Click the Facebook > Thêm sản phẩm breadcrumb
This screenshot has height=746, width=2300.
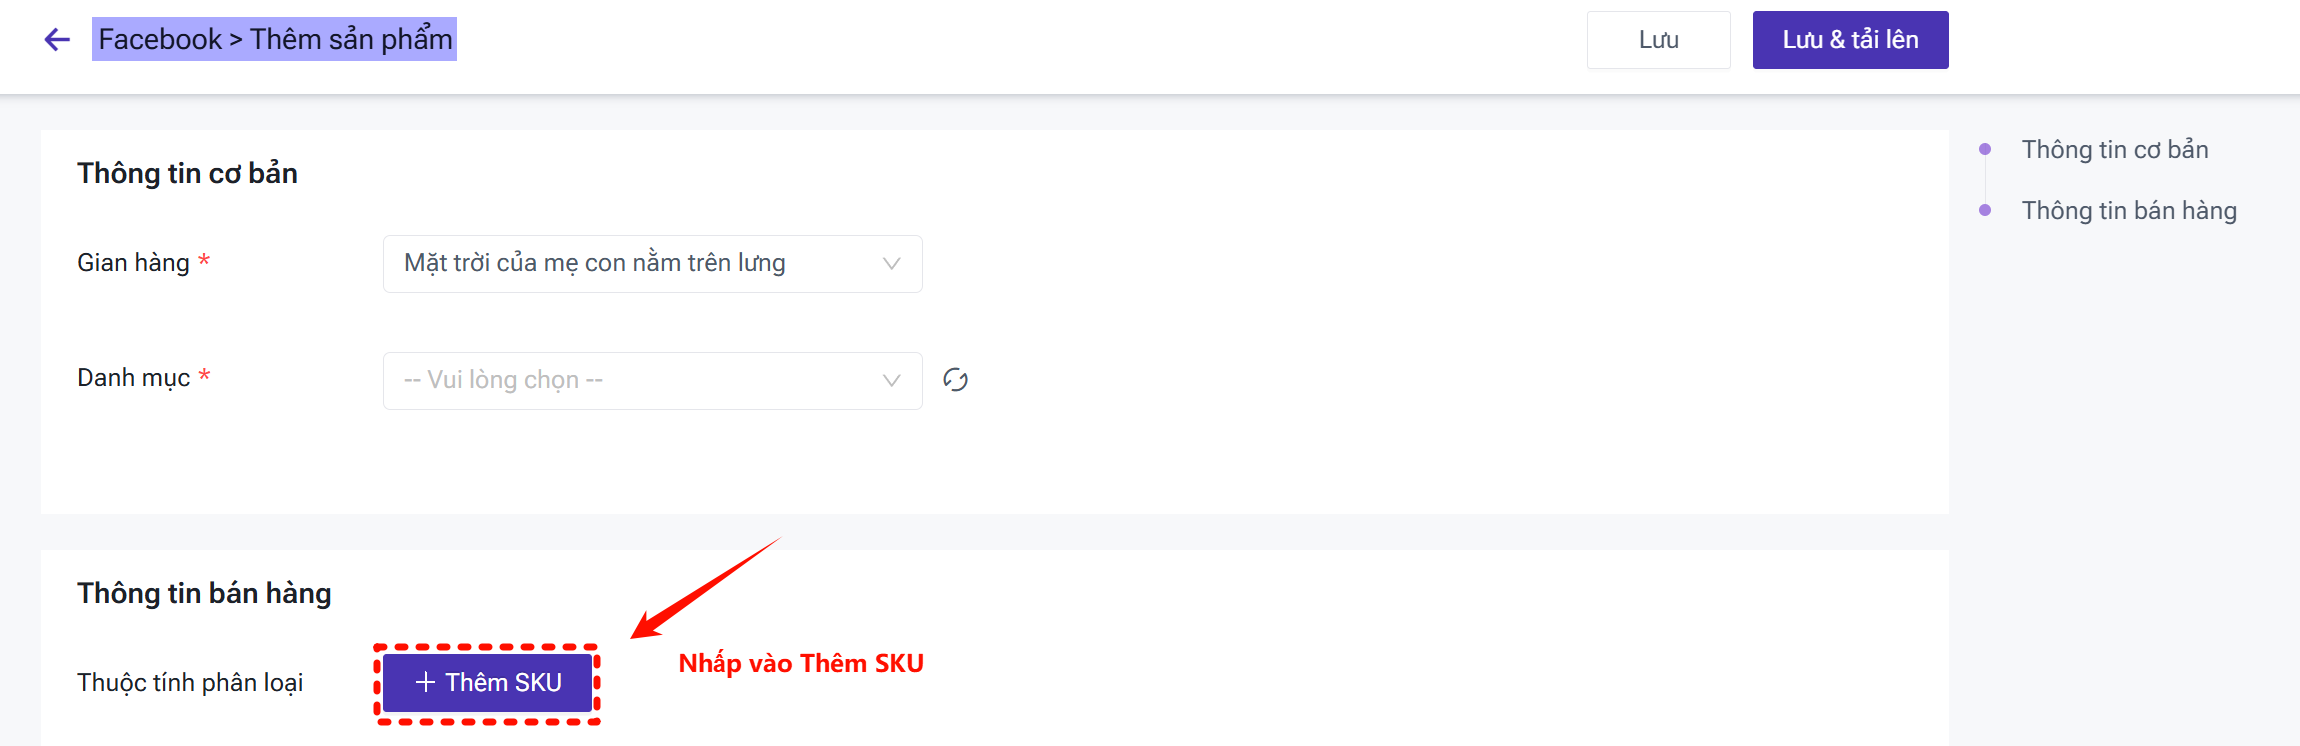275,39
